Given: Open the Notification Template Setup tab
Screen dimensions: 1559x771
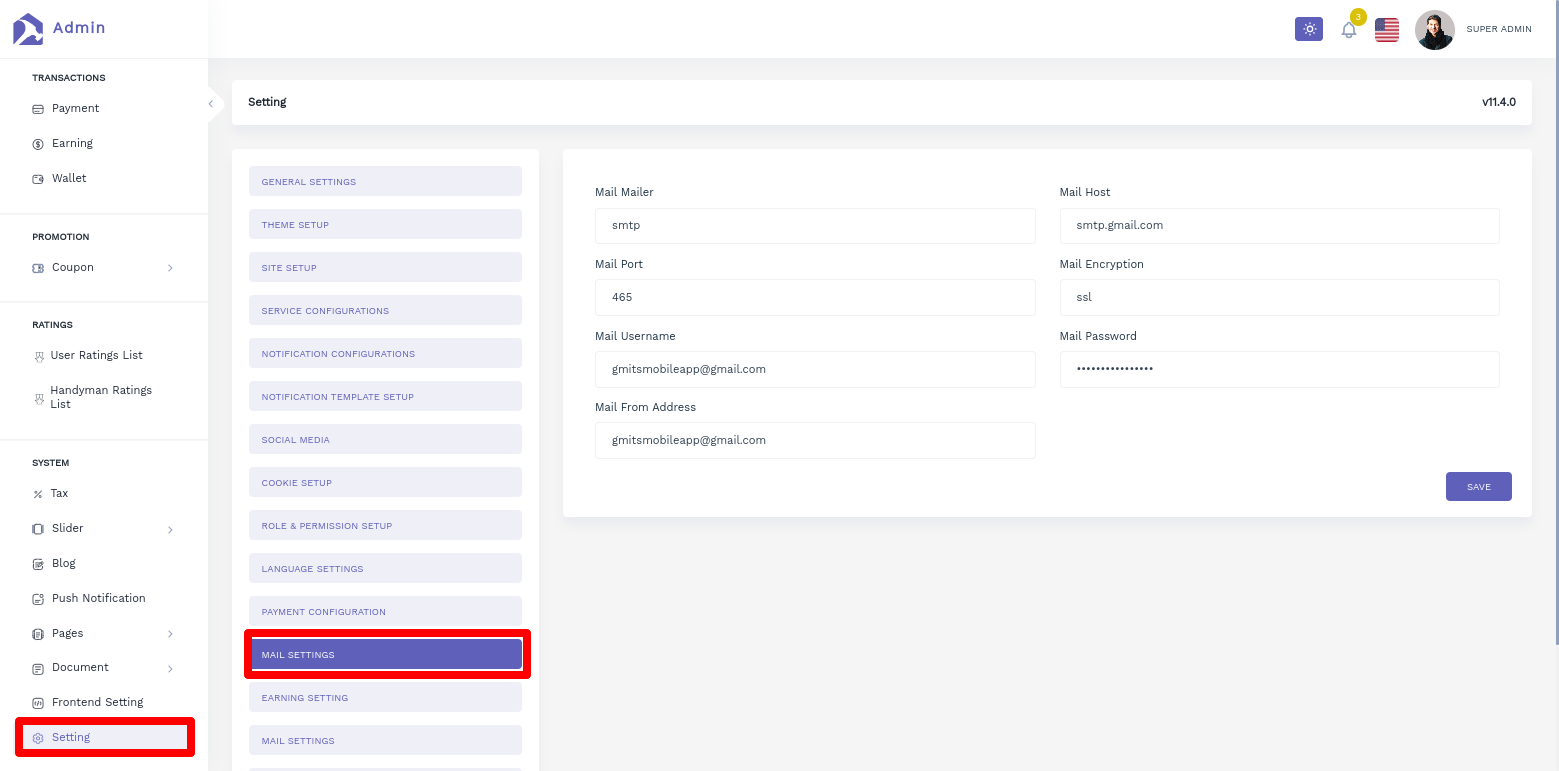Looking at the screenshot, I should pos(385,396).
